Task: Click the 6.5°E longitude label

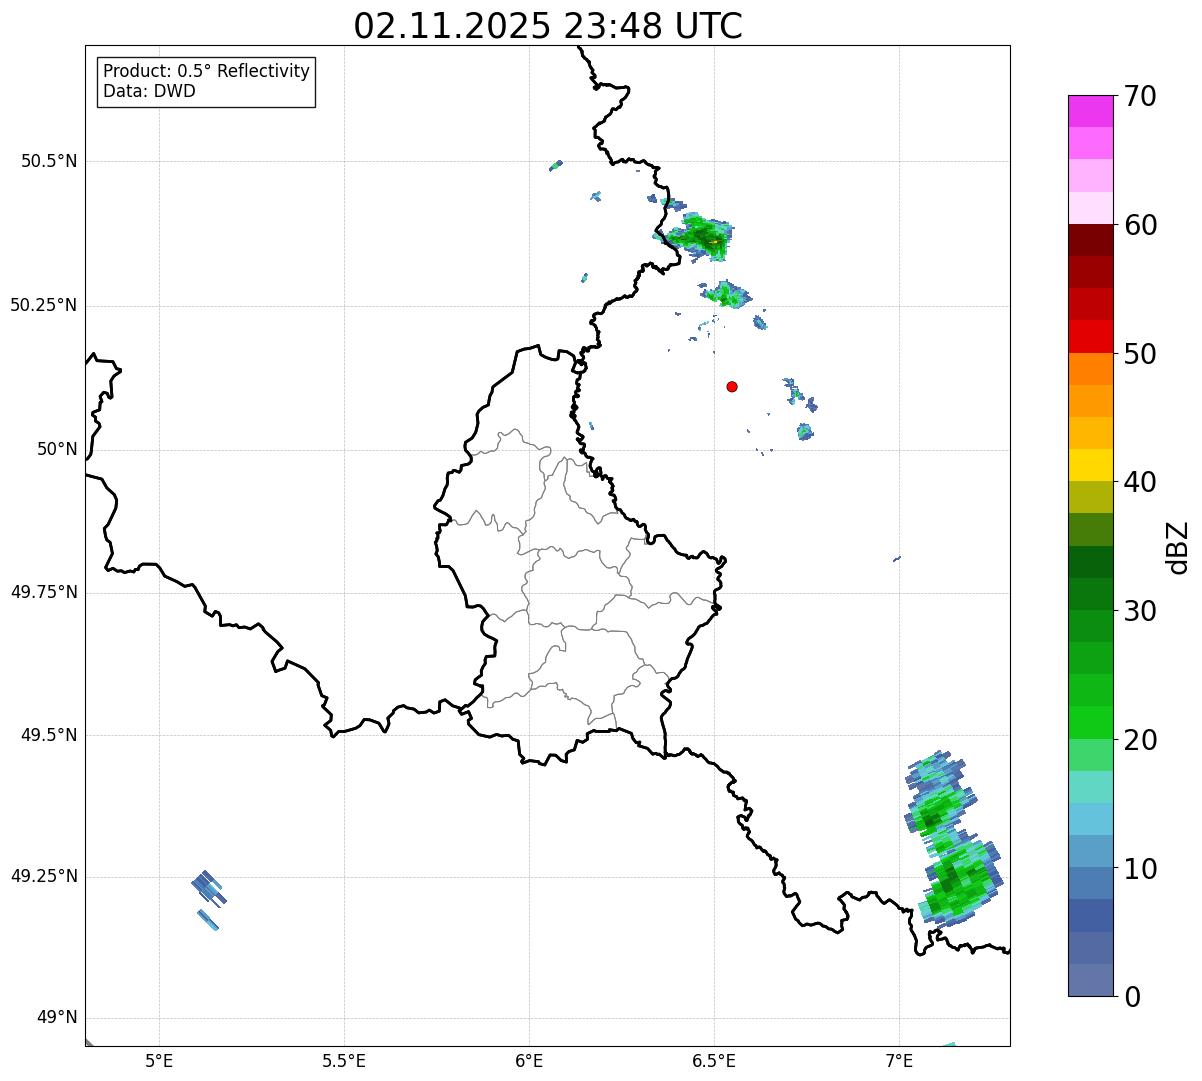Action: click(714, 1060)
